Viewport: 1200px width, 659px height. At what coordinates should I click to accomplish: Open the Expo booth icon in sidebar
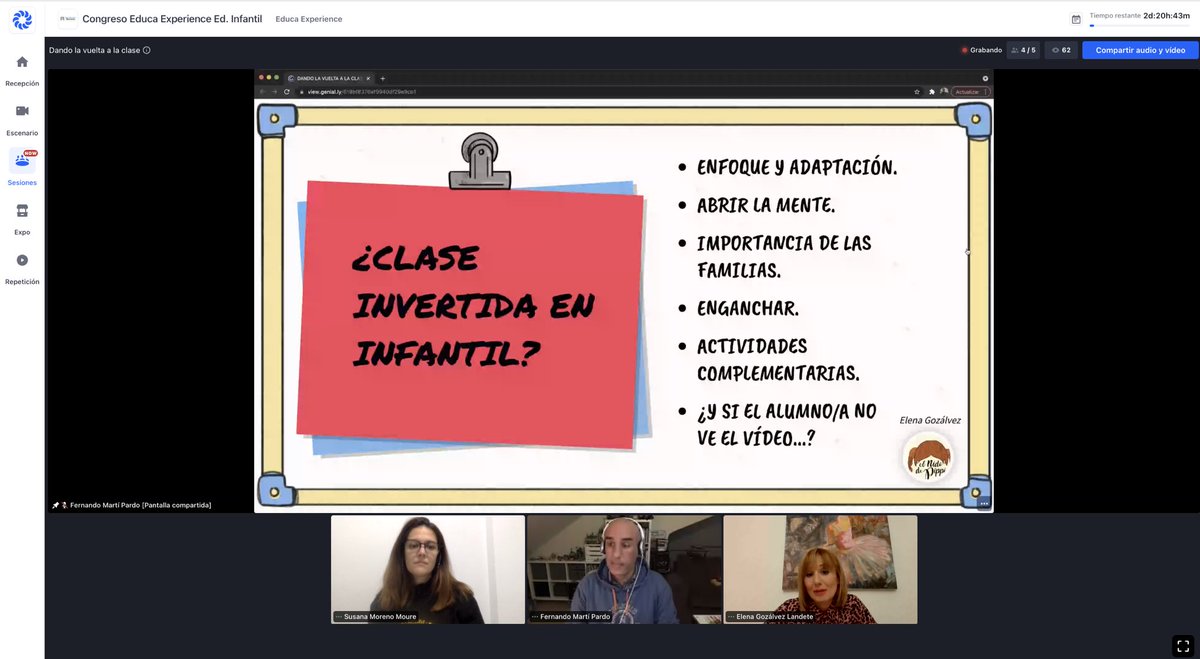point(22,211)
